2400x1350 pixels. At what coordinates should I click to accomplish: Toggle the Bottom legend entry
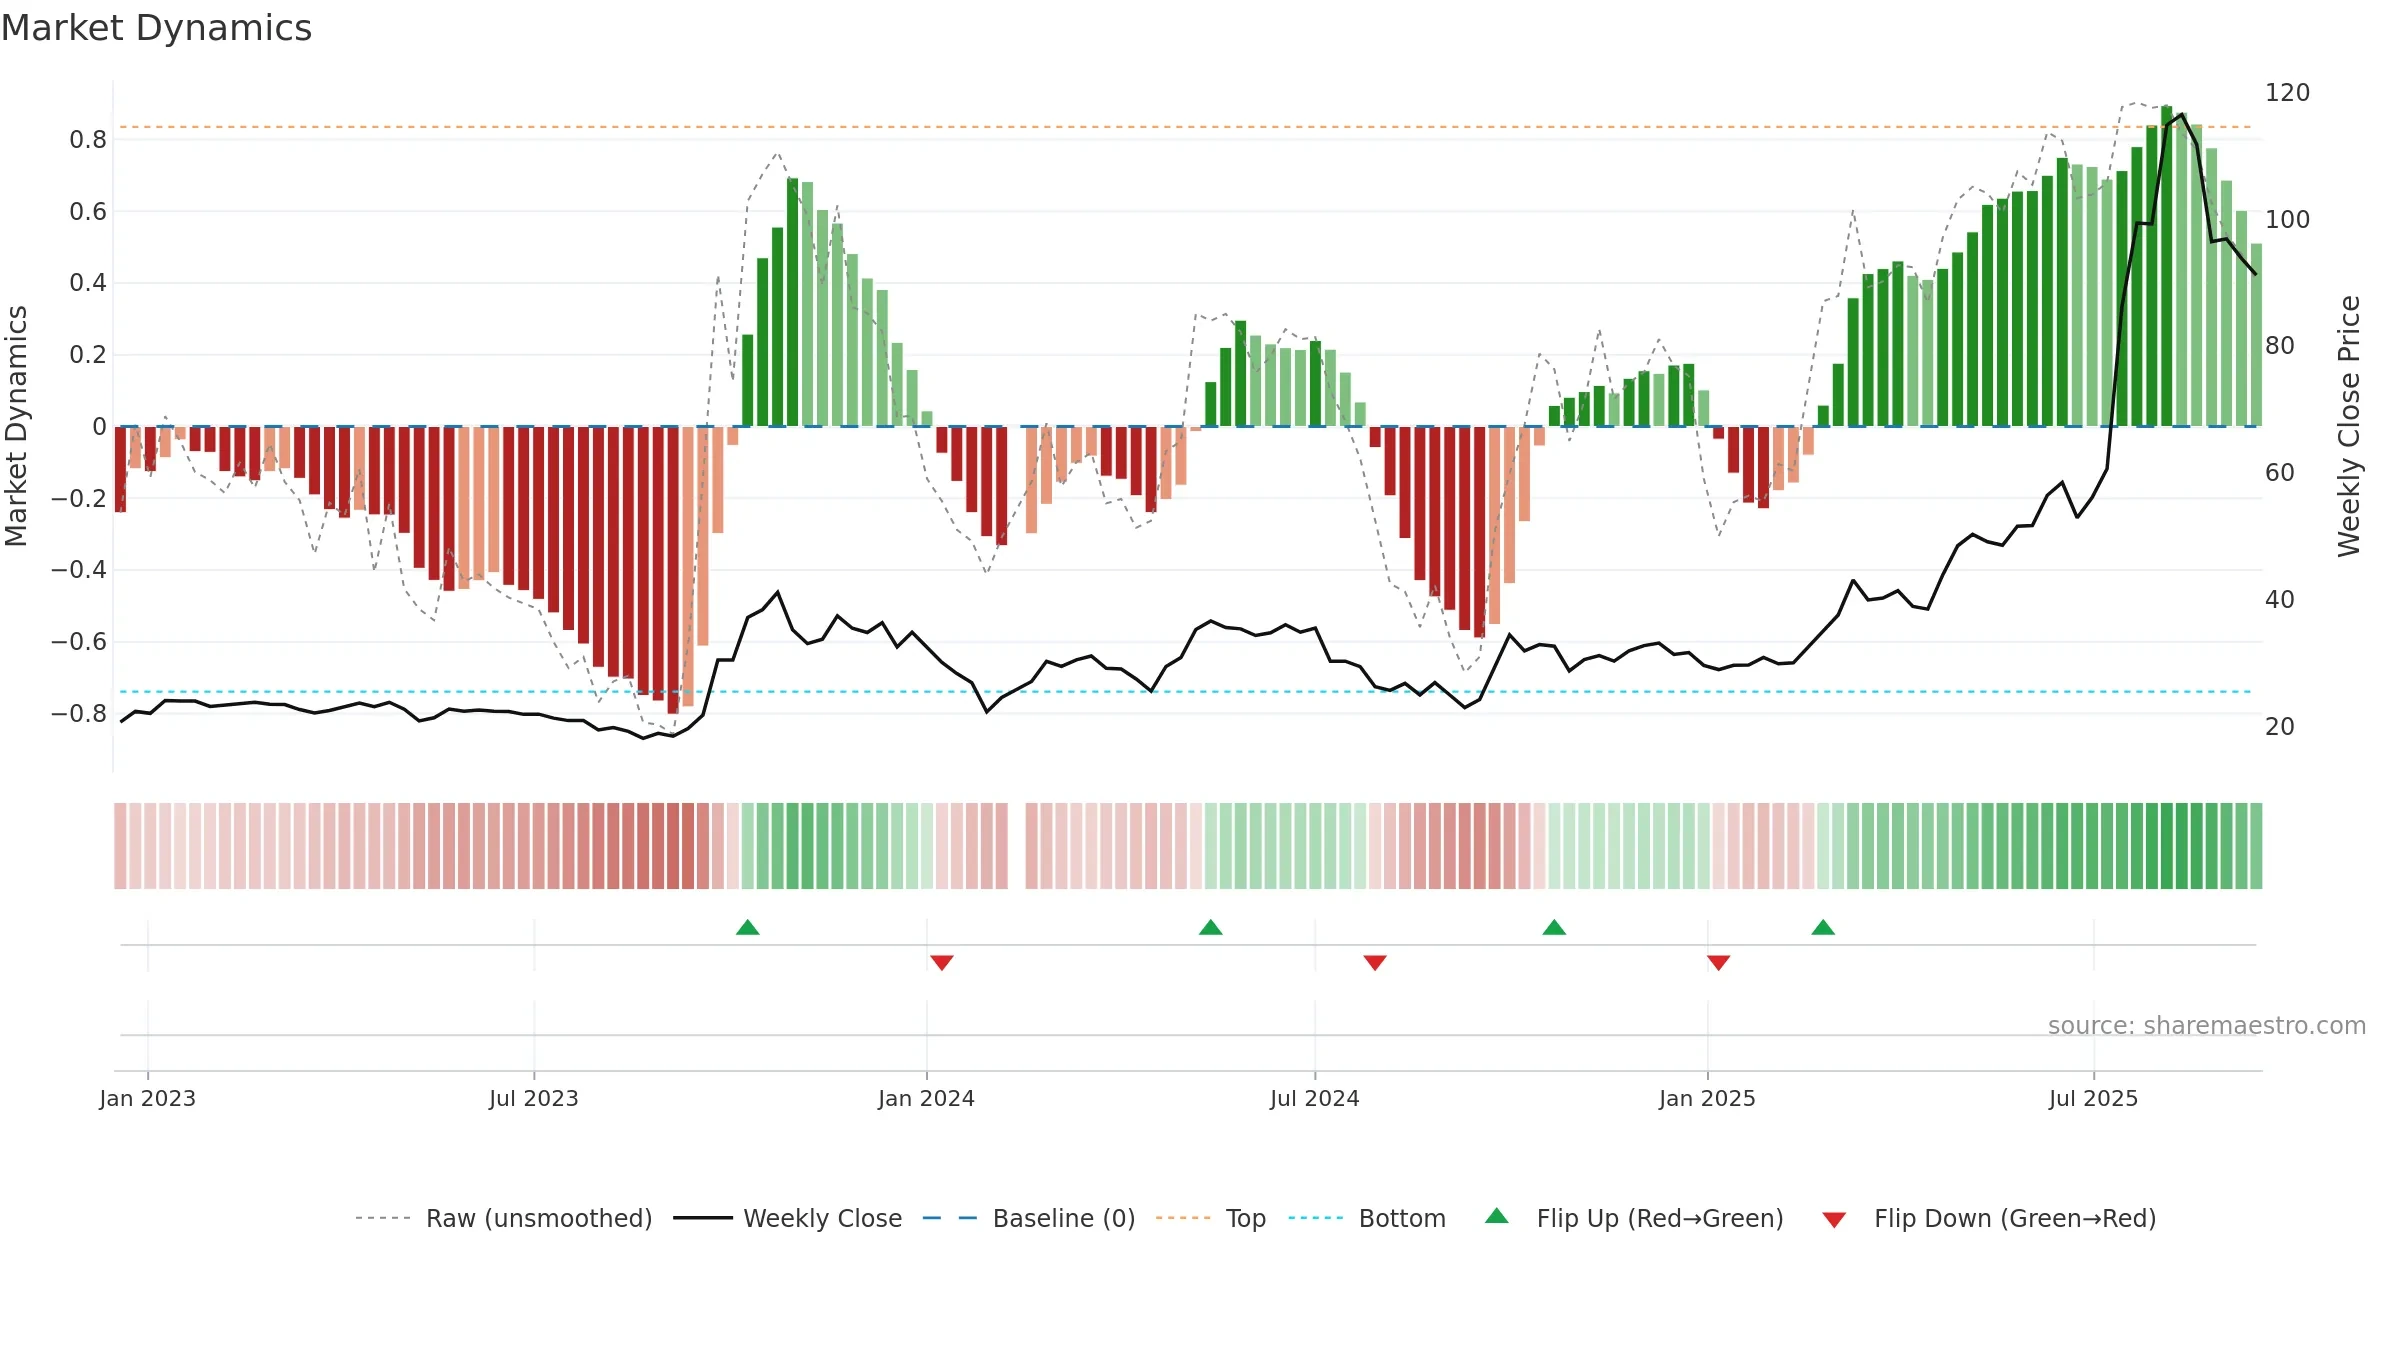point(1367,1218)
